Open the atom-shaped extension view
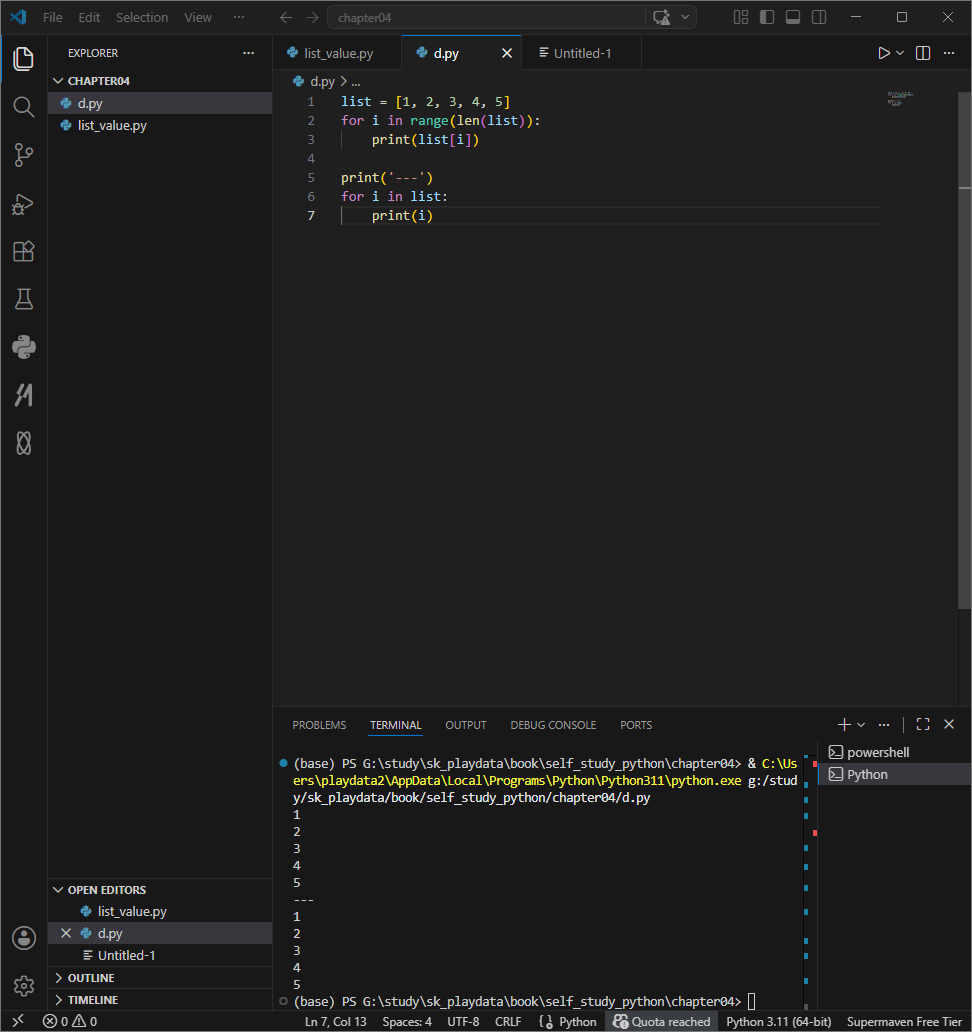The height and width of the screenshot is (1032, 972). tap(24, 443)
